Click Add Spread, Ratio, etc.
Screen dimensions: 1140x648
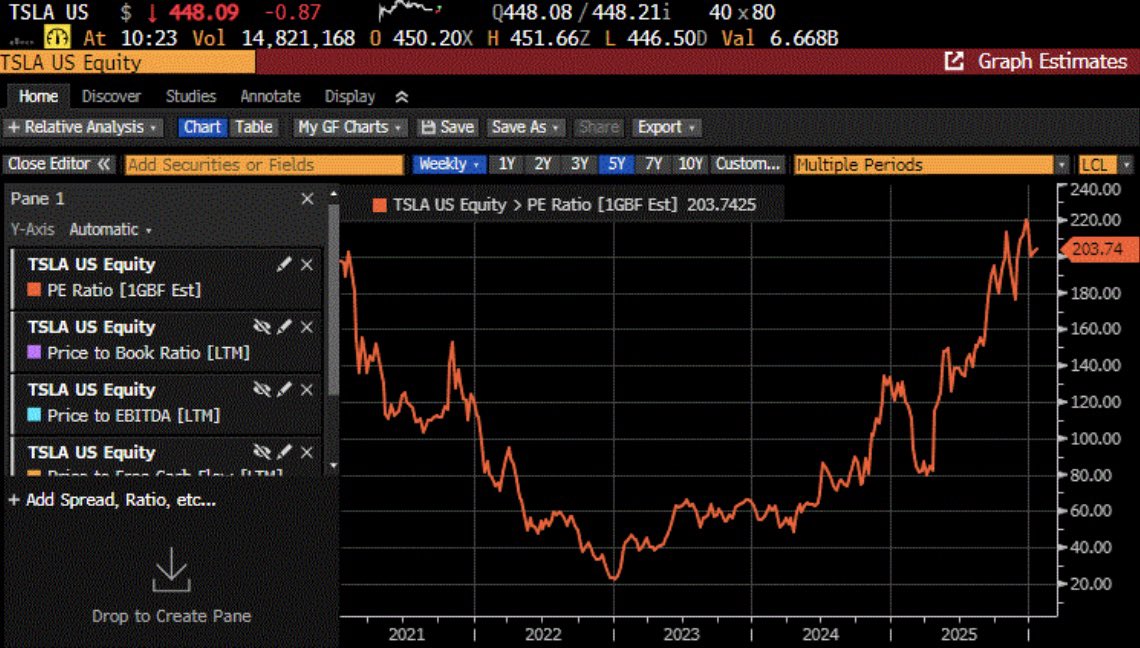click(x=113, y=500)
